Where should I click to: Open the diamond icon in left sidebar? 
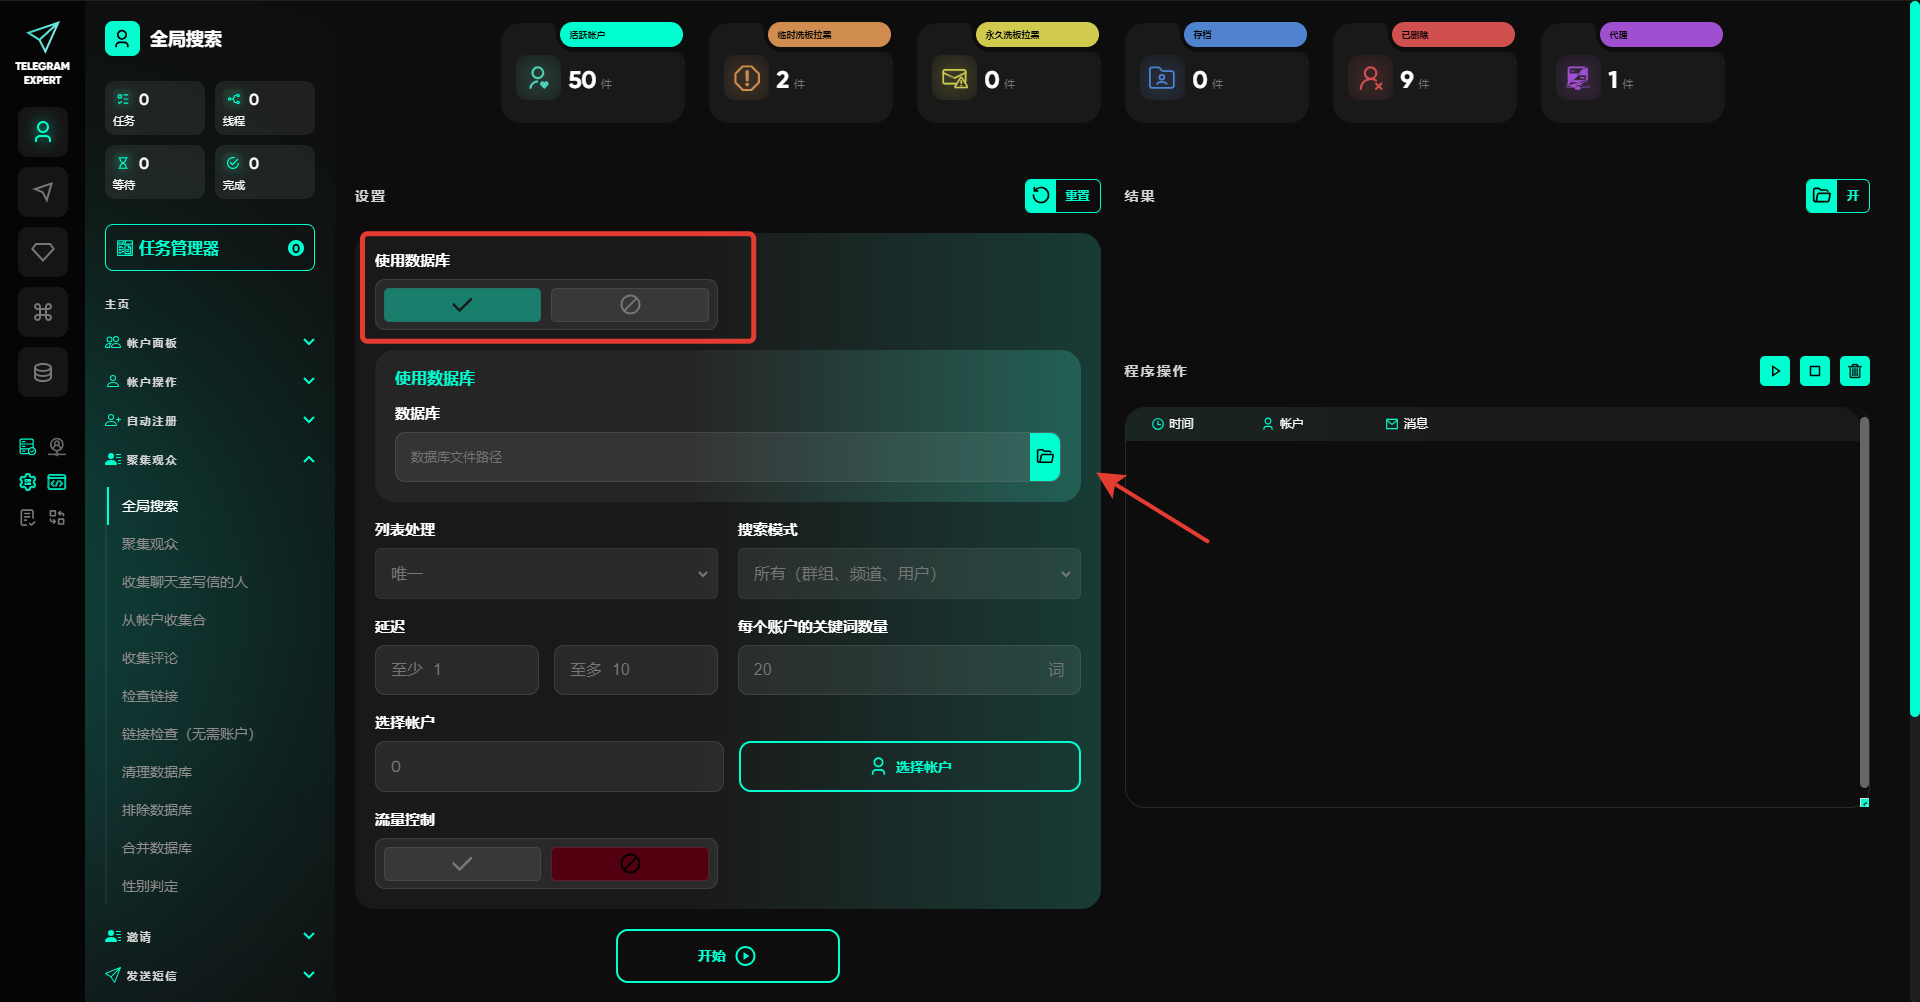43,252
